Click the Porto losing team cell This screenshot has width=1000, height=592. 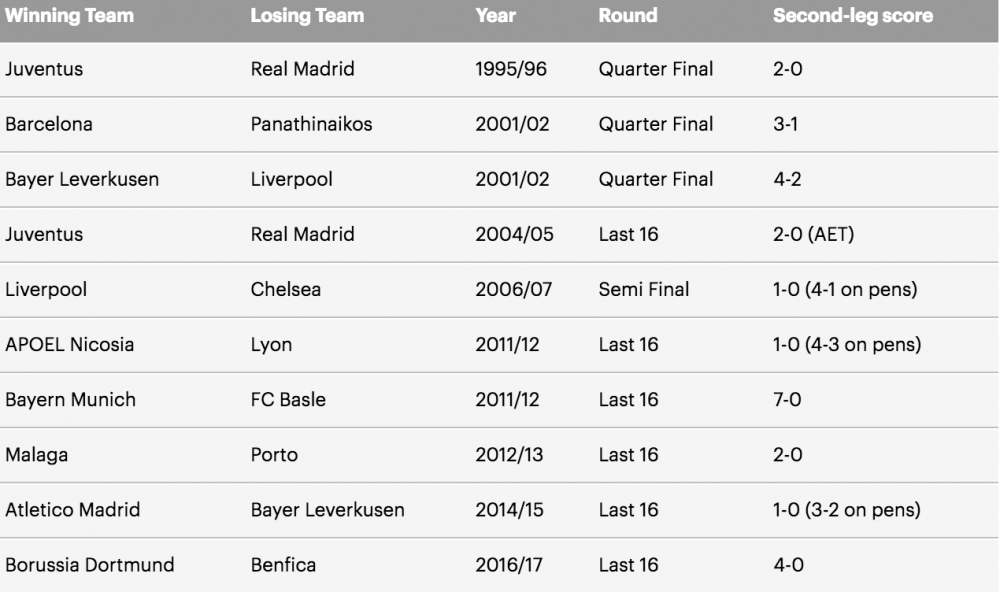pyautogui.click(x=274, y=455)
